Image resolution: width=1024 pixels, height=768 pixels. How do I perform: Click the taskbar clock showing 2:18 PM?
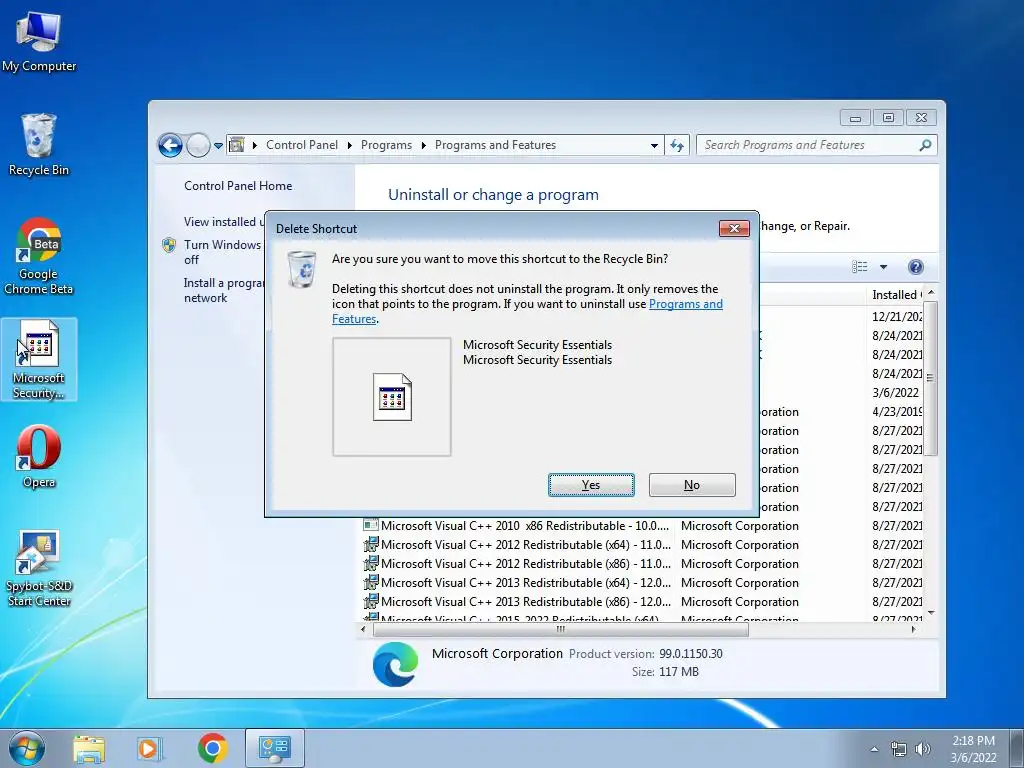tap(973, 749)
